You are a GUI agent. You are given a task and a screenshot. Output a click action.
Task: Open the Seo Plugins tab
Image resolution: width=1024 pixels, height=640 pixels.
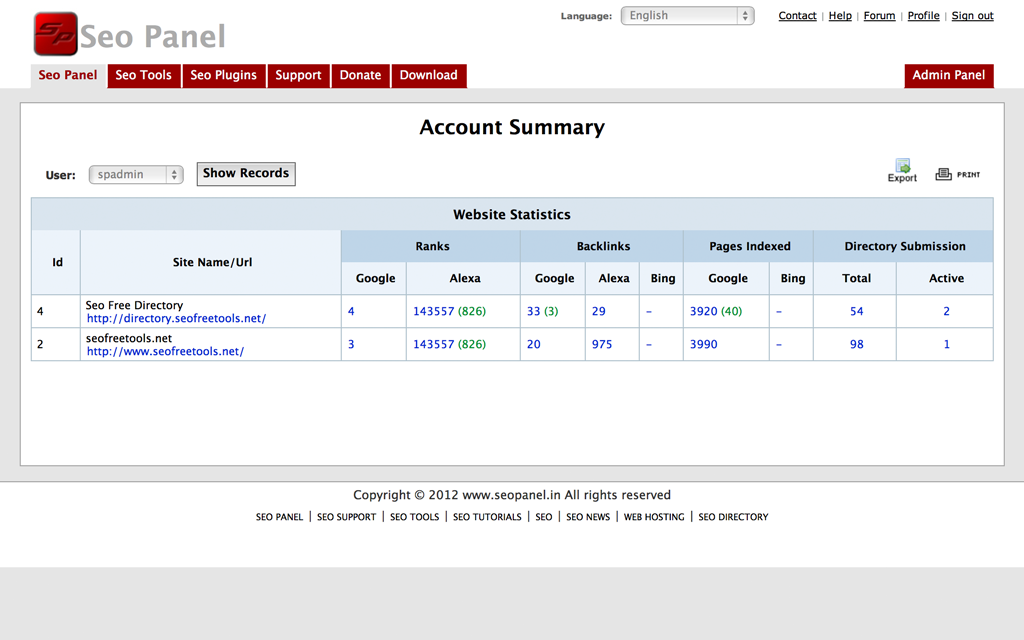223,75
